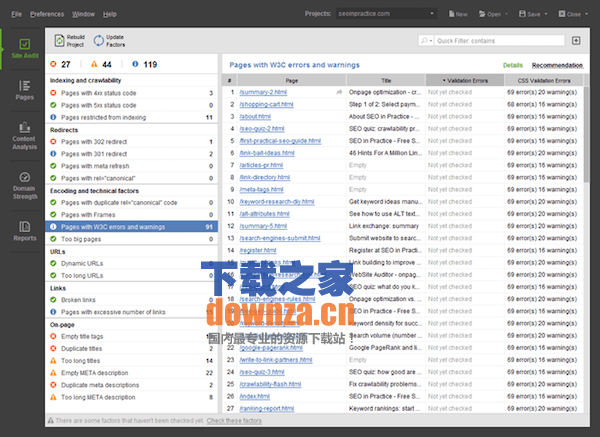
Task: Click the warning icon in bottom status bar
Action: click(x=51, y=421)
